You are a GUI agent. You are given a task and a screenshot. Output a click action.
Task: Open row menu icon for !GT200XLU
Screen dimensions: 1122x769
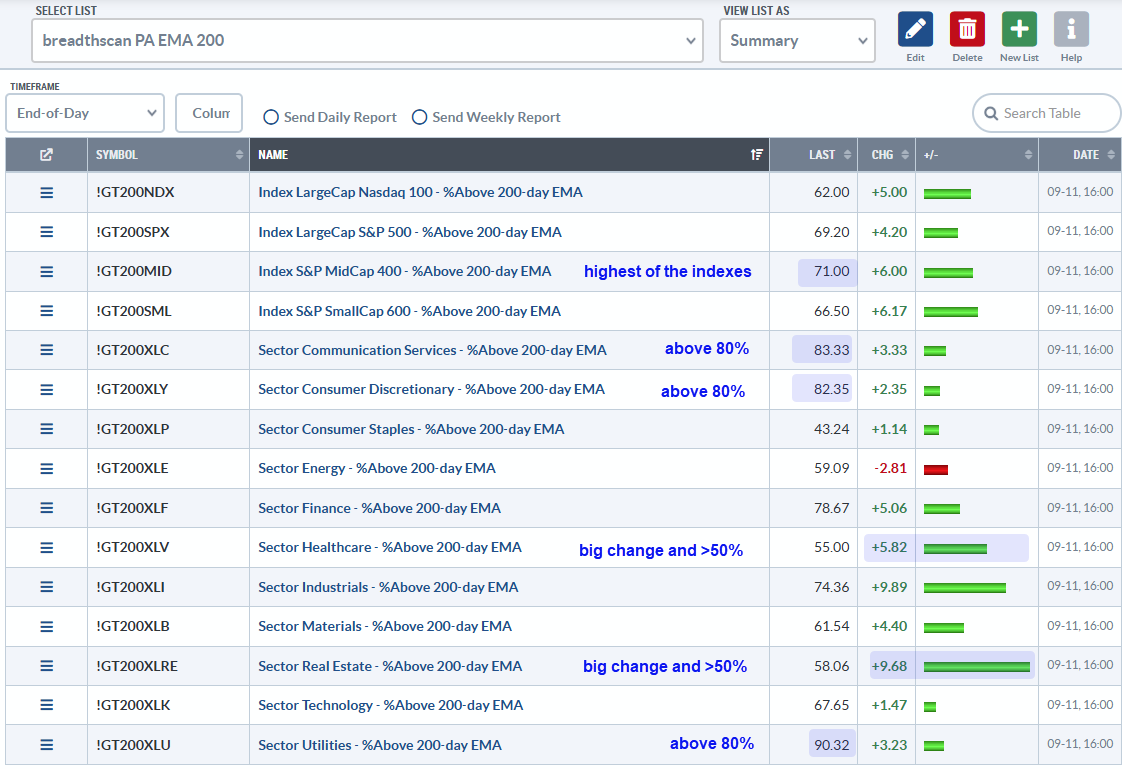46,745
